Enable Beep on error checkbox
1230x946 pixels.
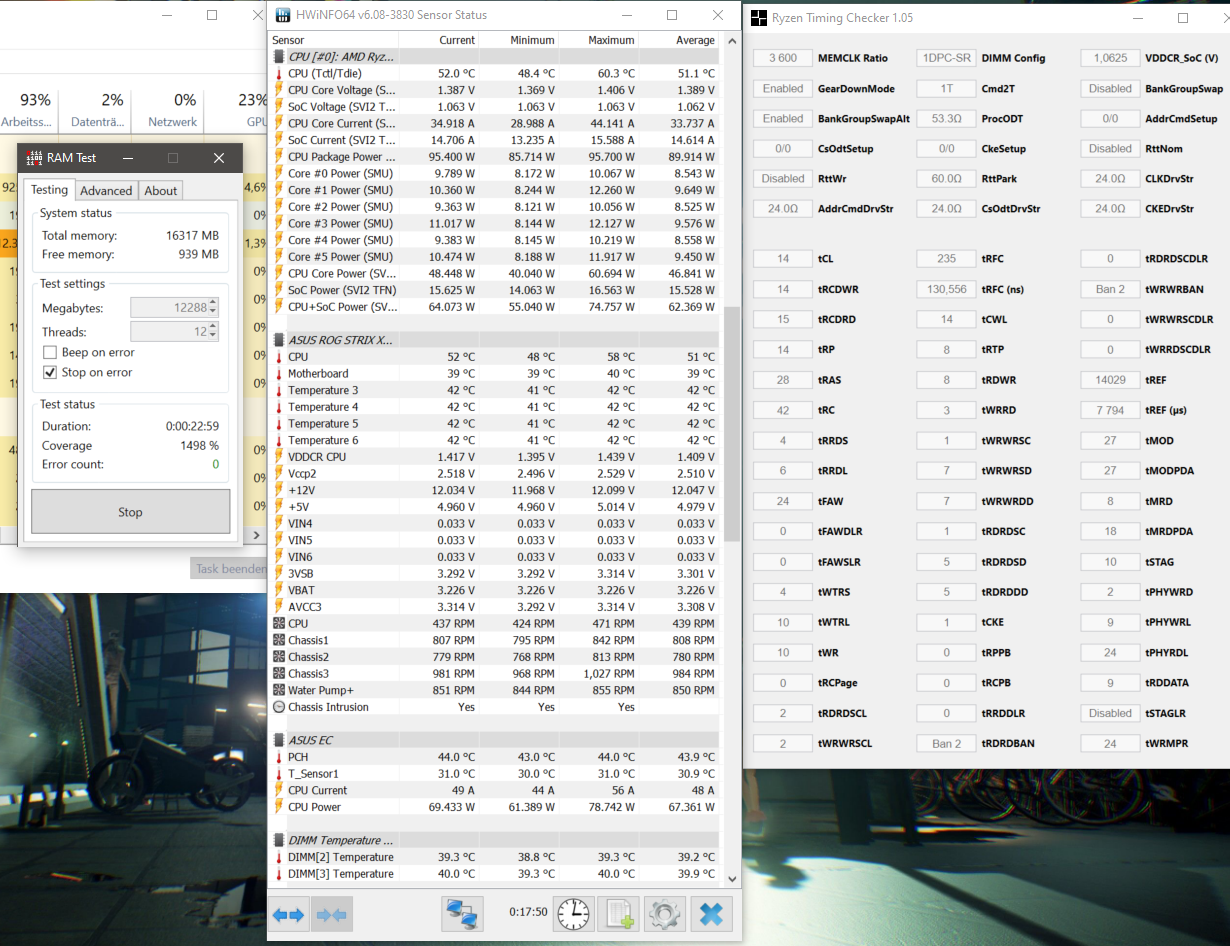click(x=50, y=352)
